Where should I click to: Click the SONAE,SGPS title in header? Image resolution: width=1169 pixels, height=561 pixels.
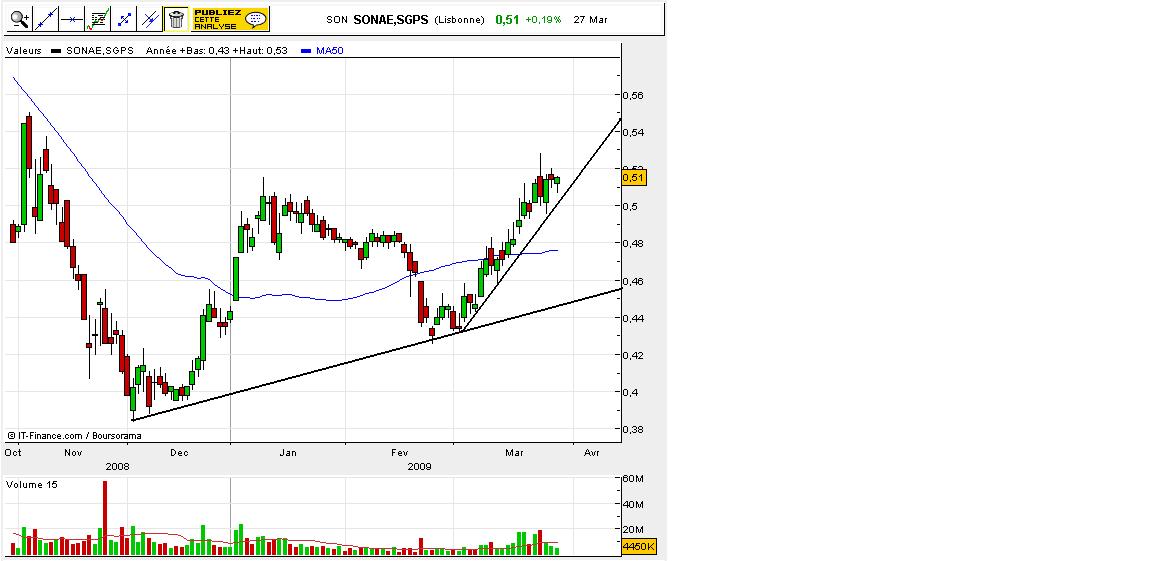(391, 19)
